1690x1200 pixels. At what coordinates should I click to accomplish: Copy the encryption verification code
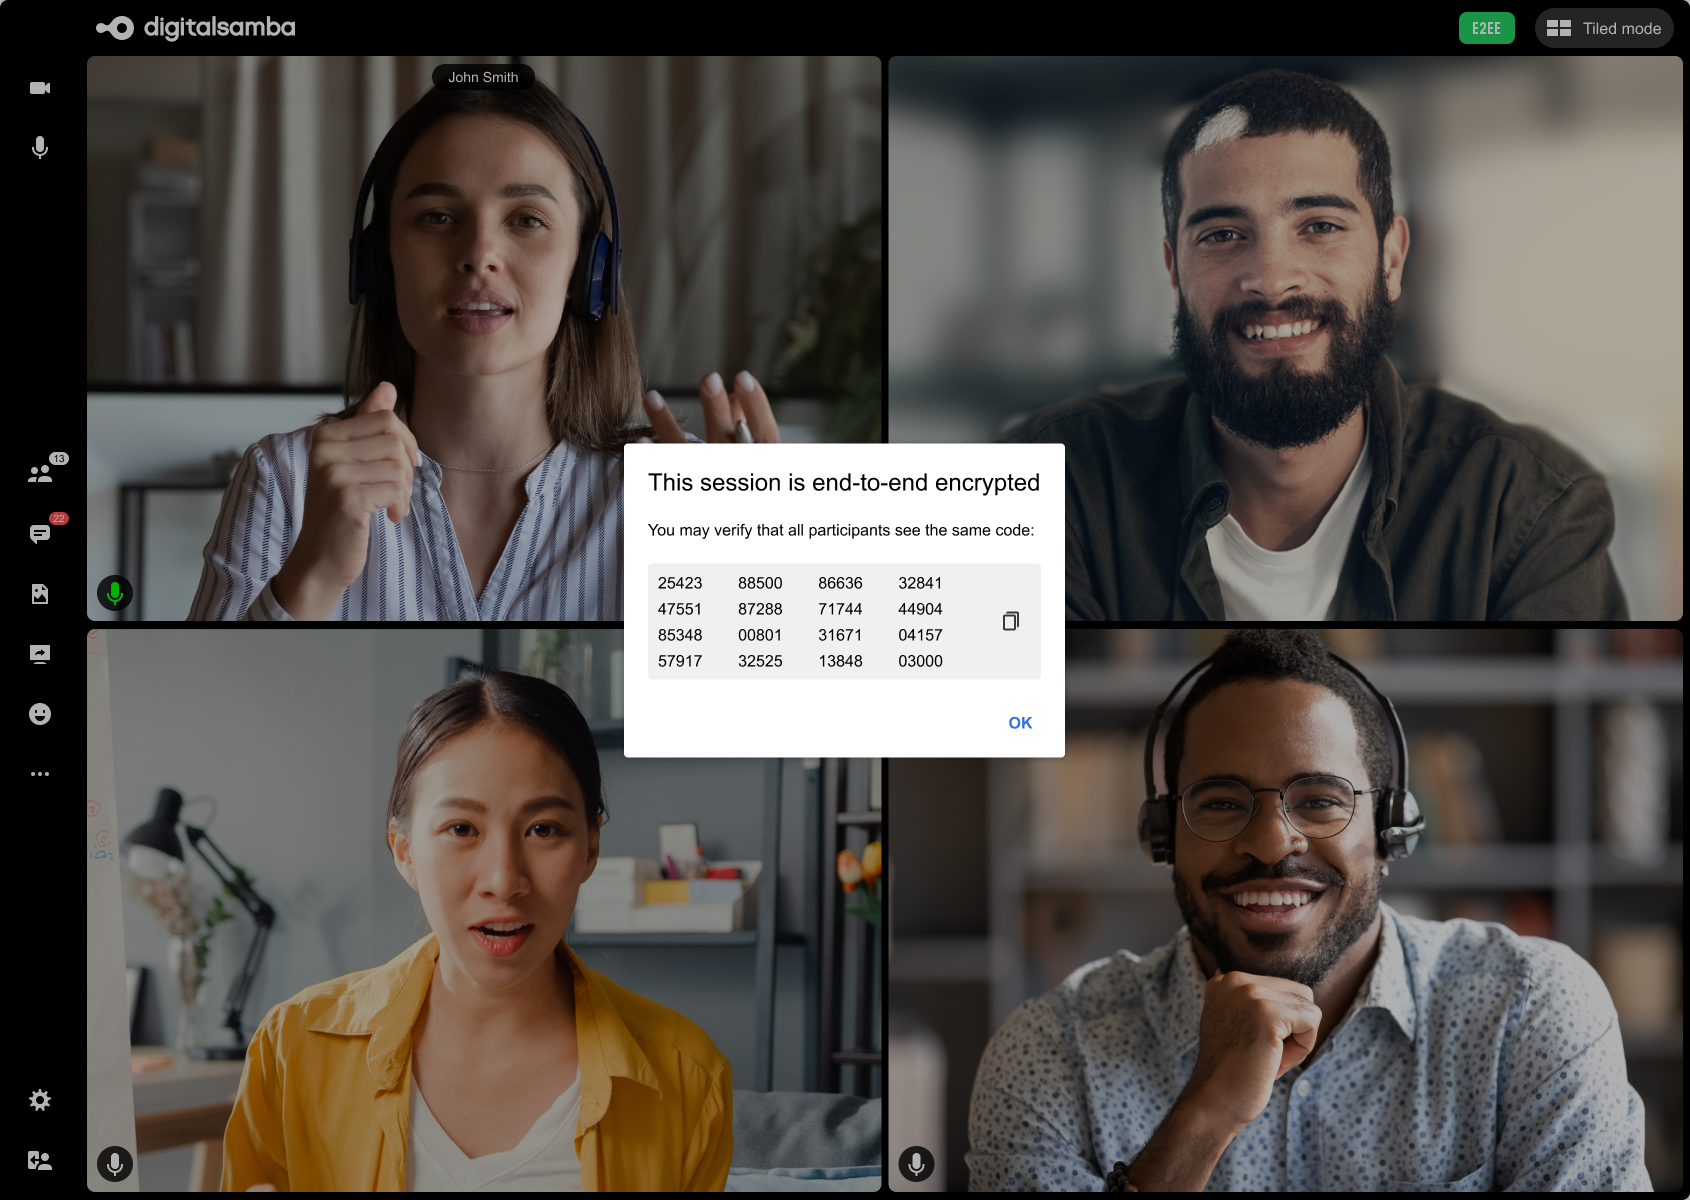pos(1010,621)
